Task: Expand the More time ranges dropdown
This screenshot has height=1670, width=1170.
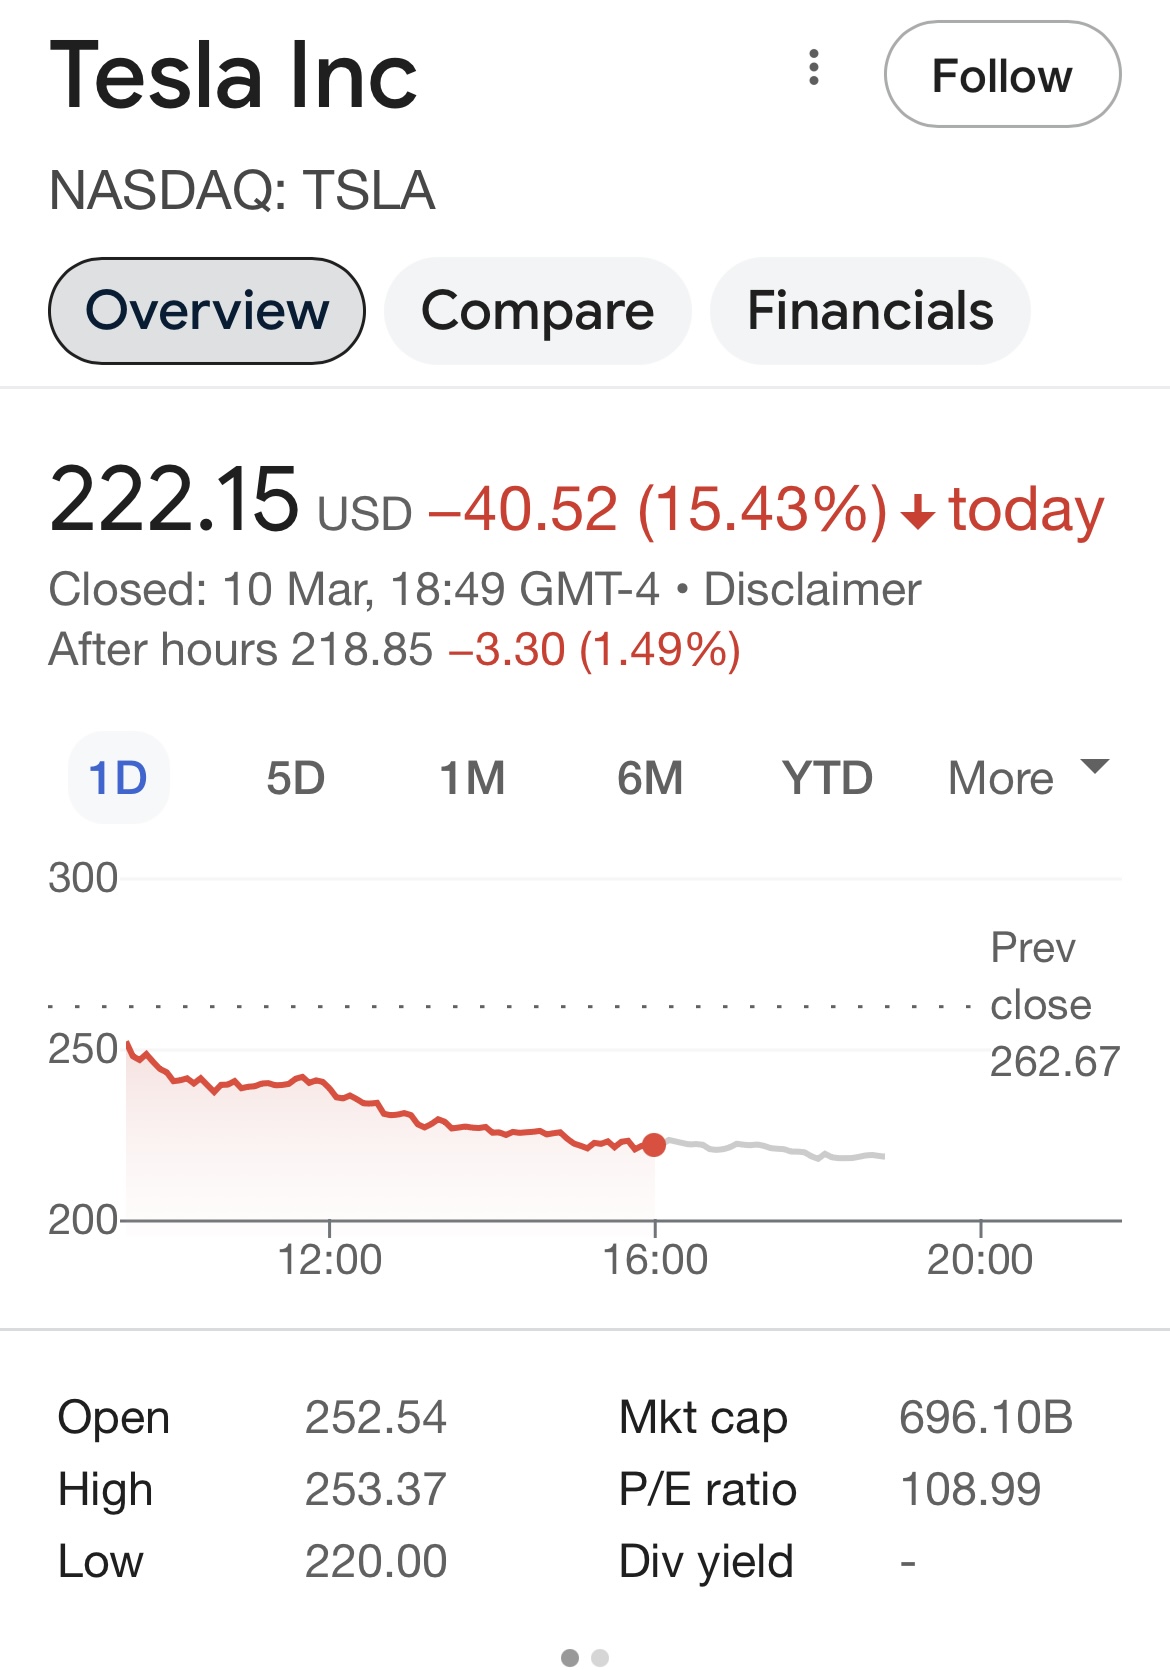Action: (x=1001, y=778)
